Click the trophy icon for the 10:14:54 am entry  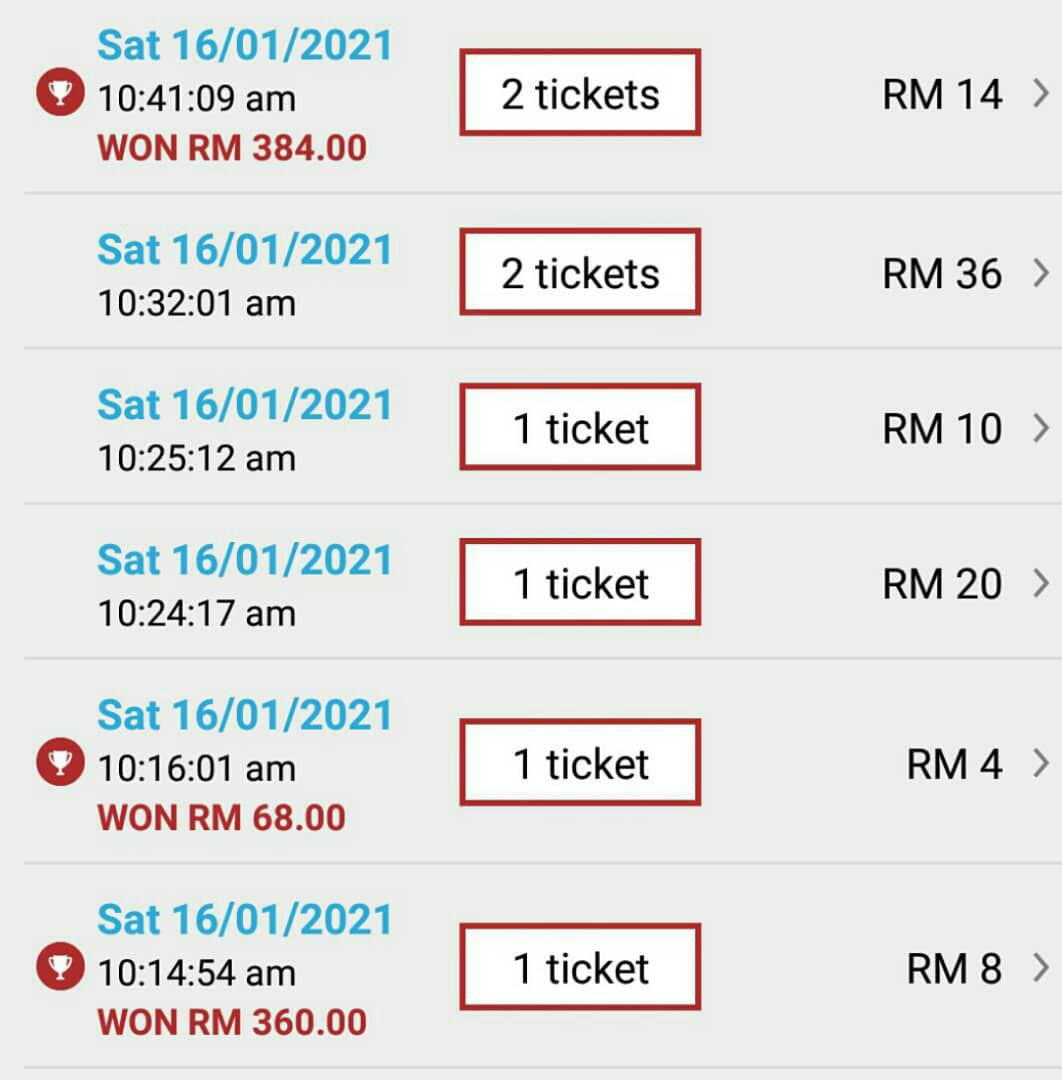point(61,966)
